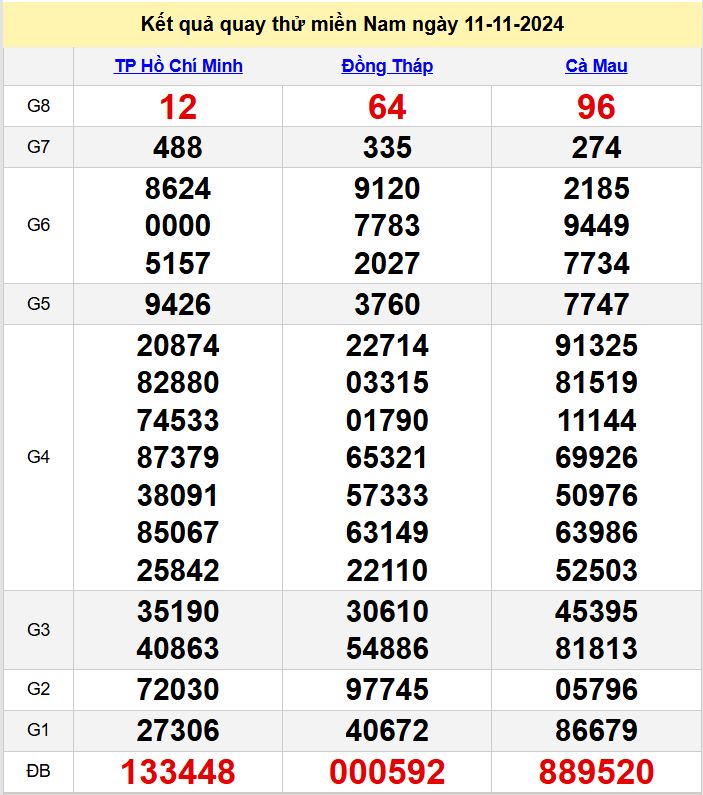Screen dimensions: 703x795
Task: Select the ĐB row label
Action: (39, 771)
